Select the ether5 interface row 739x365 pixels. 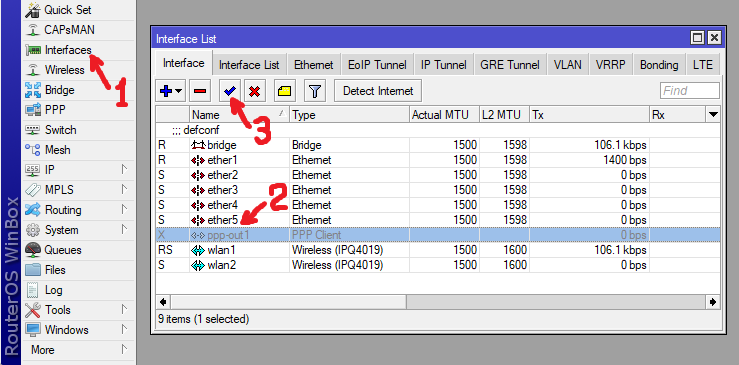click(x=438, y=220)
